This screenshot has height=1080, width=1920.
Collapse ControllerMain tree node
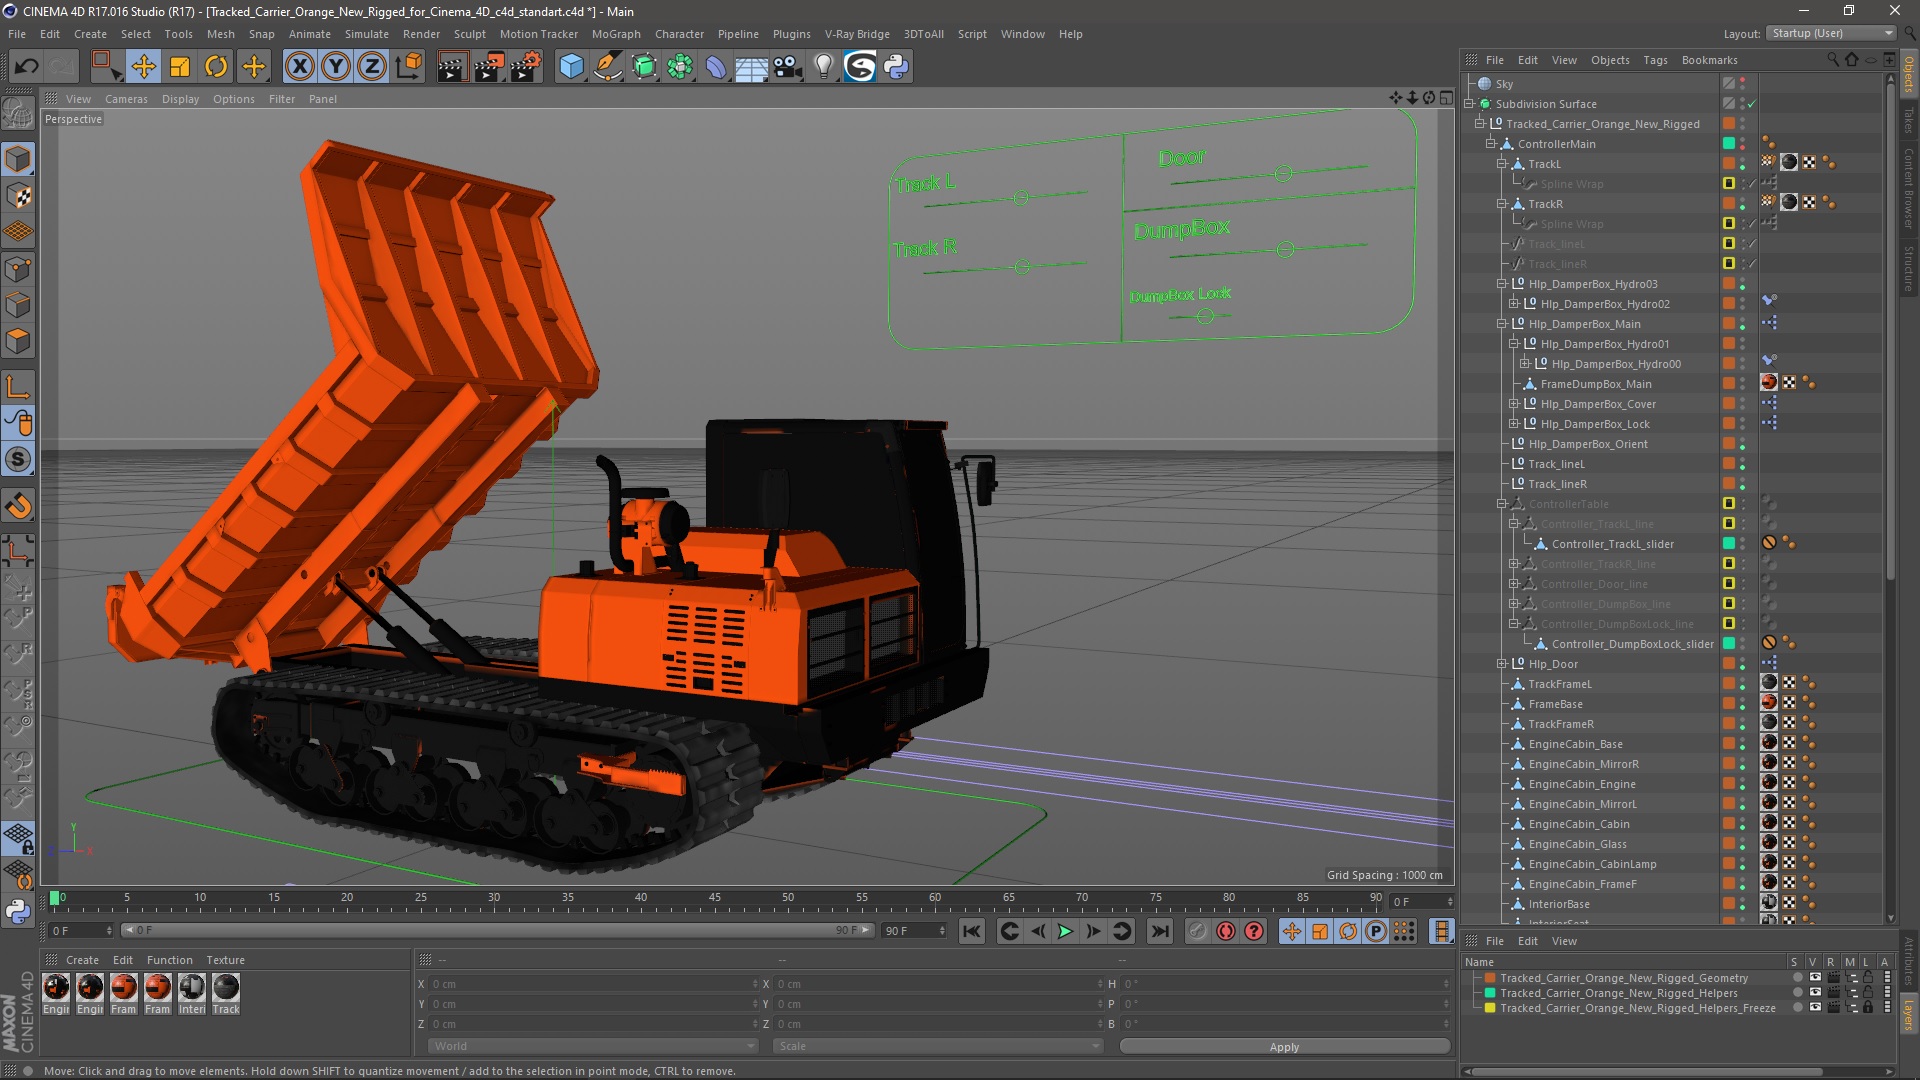tap(1491, 144)
